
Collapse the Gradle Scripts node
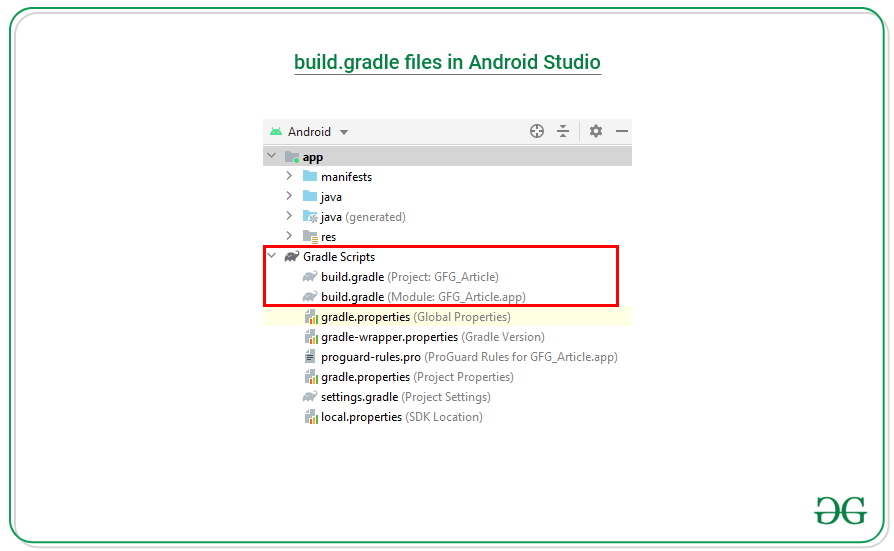[x=272, y=257]
